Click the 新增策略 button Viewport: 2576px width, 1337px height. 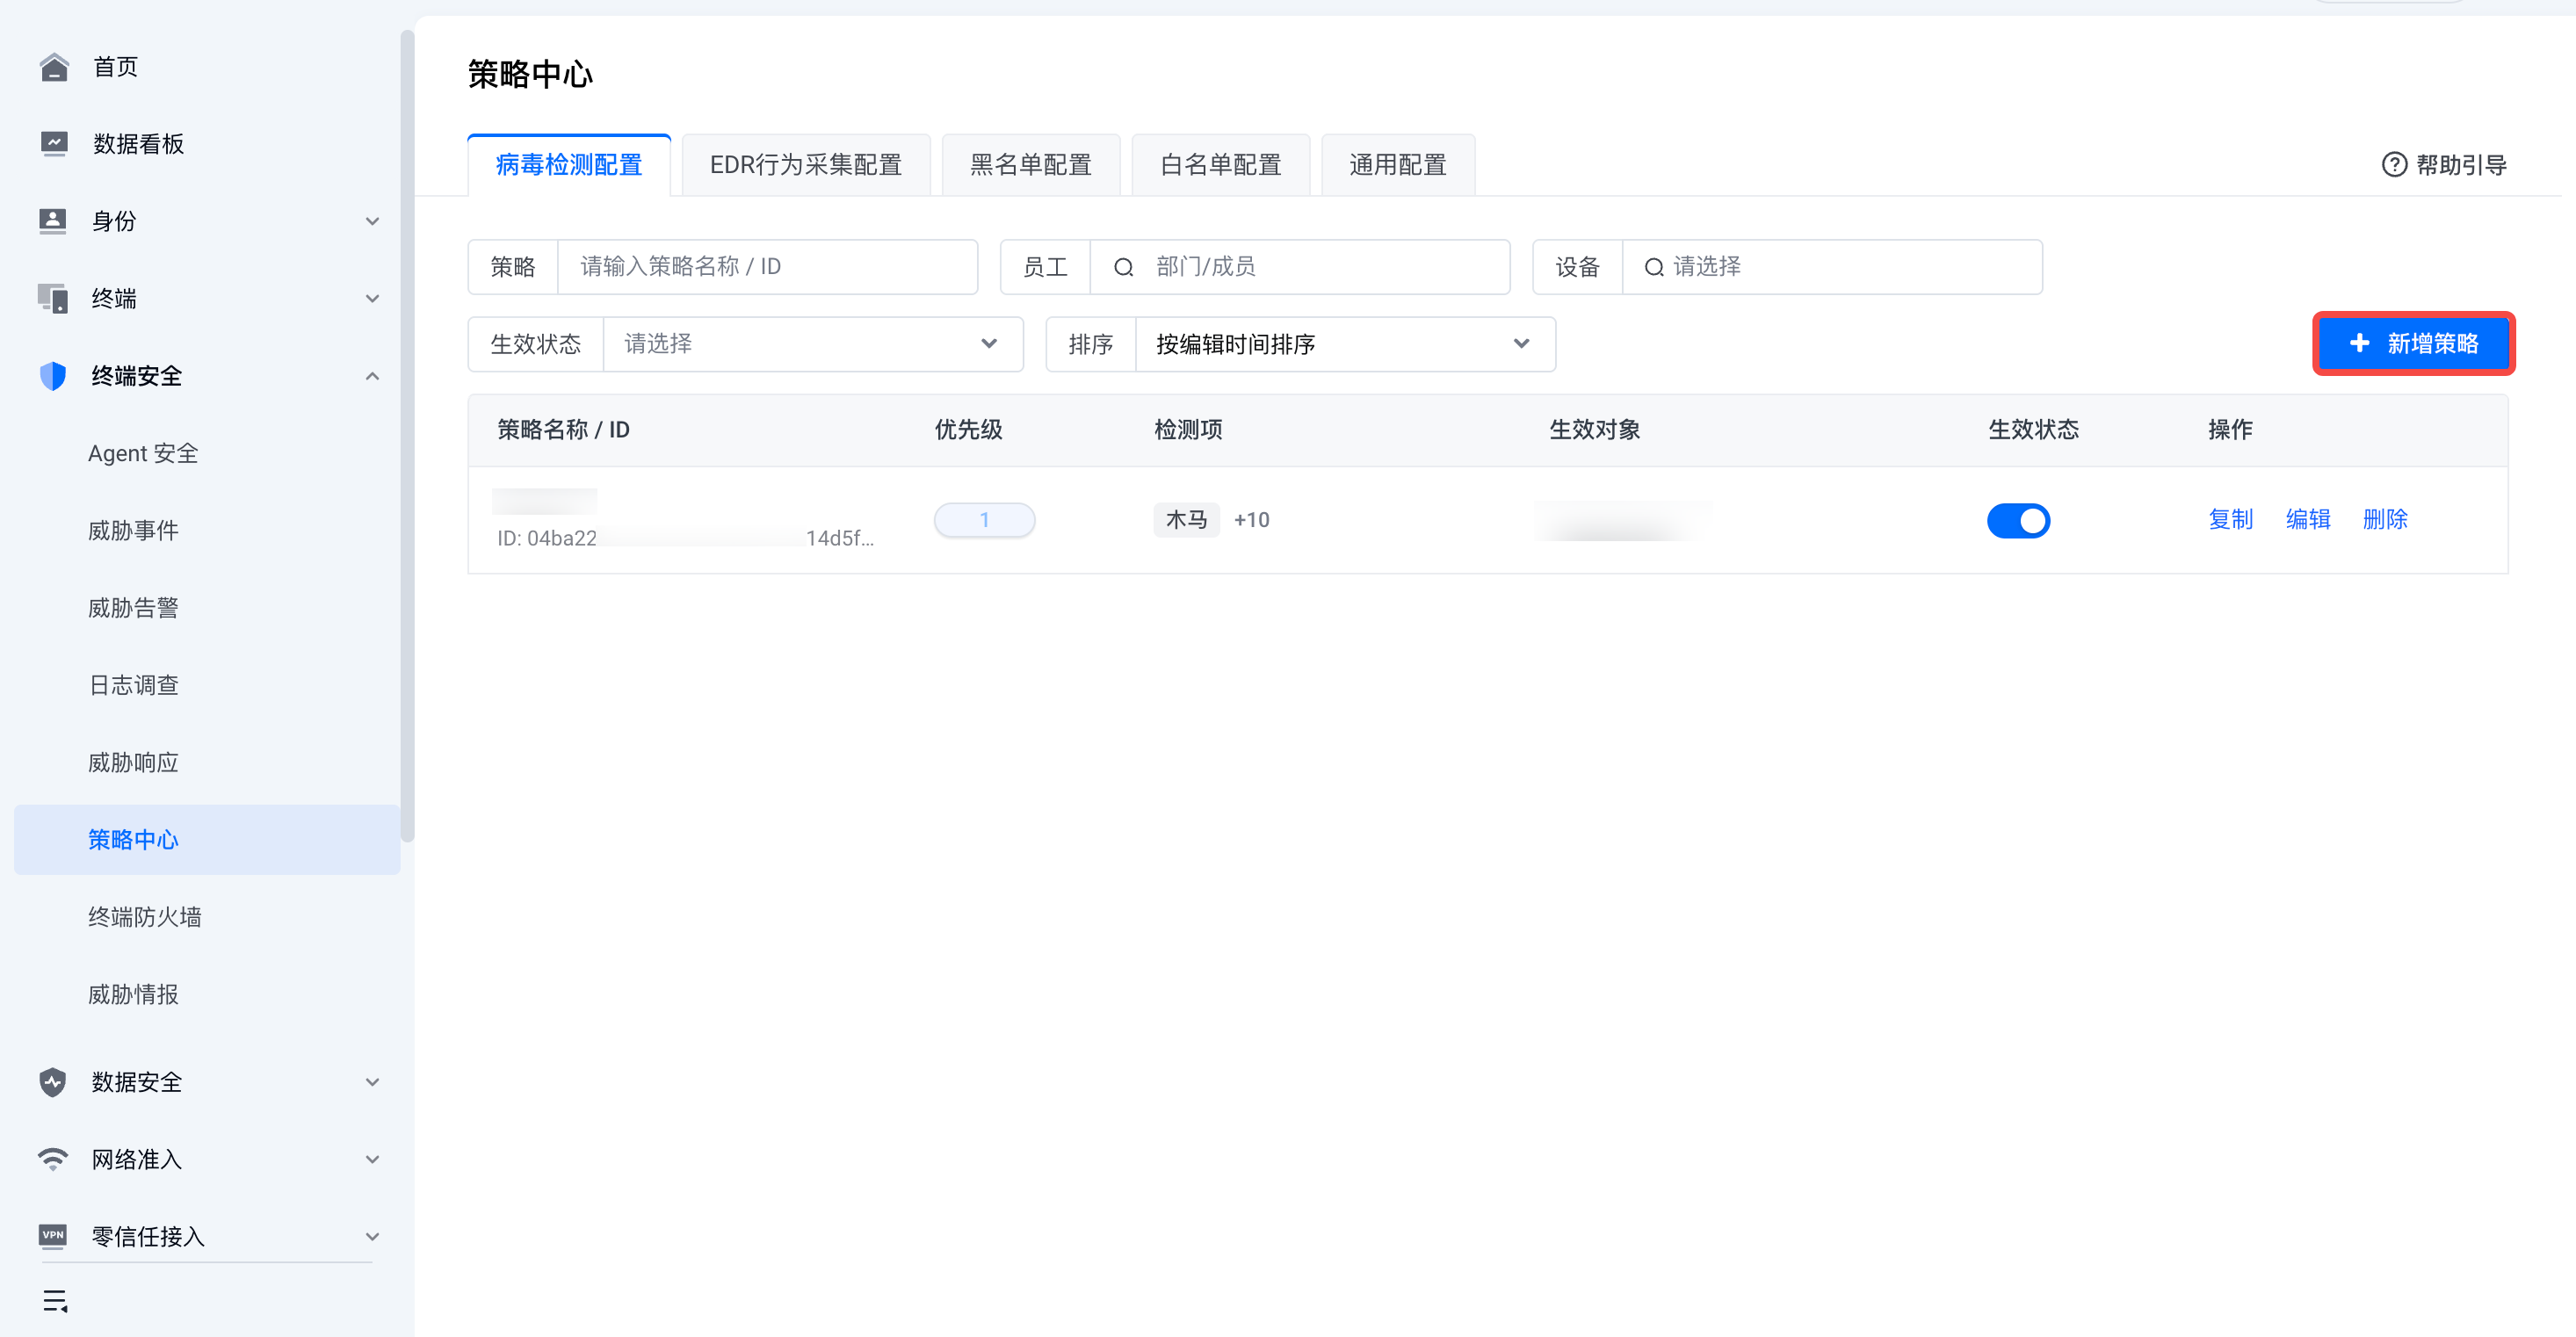(x=2413, y=344)
